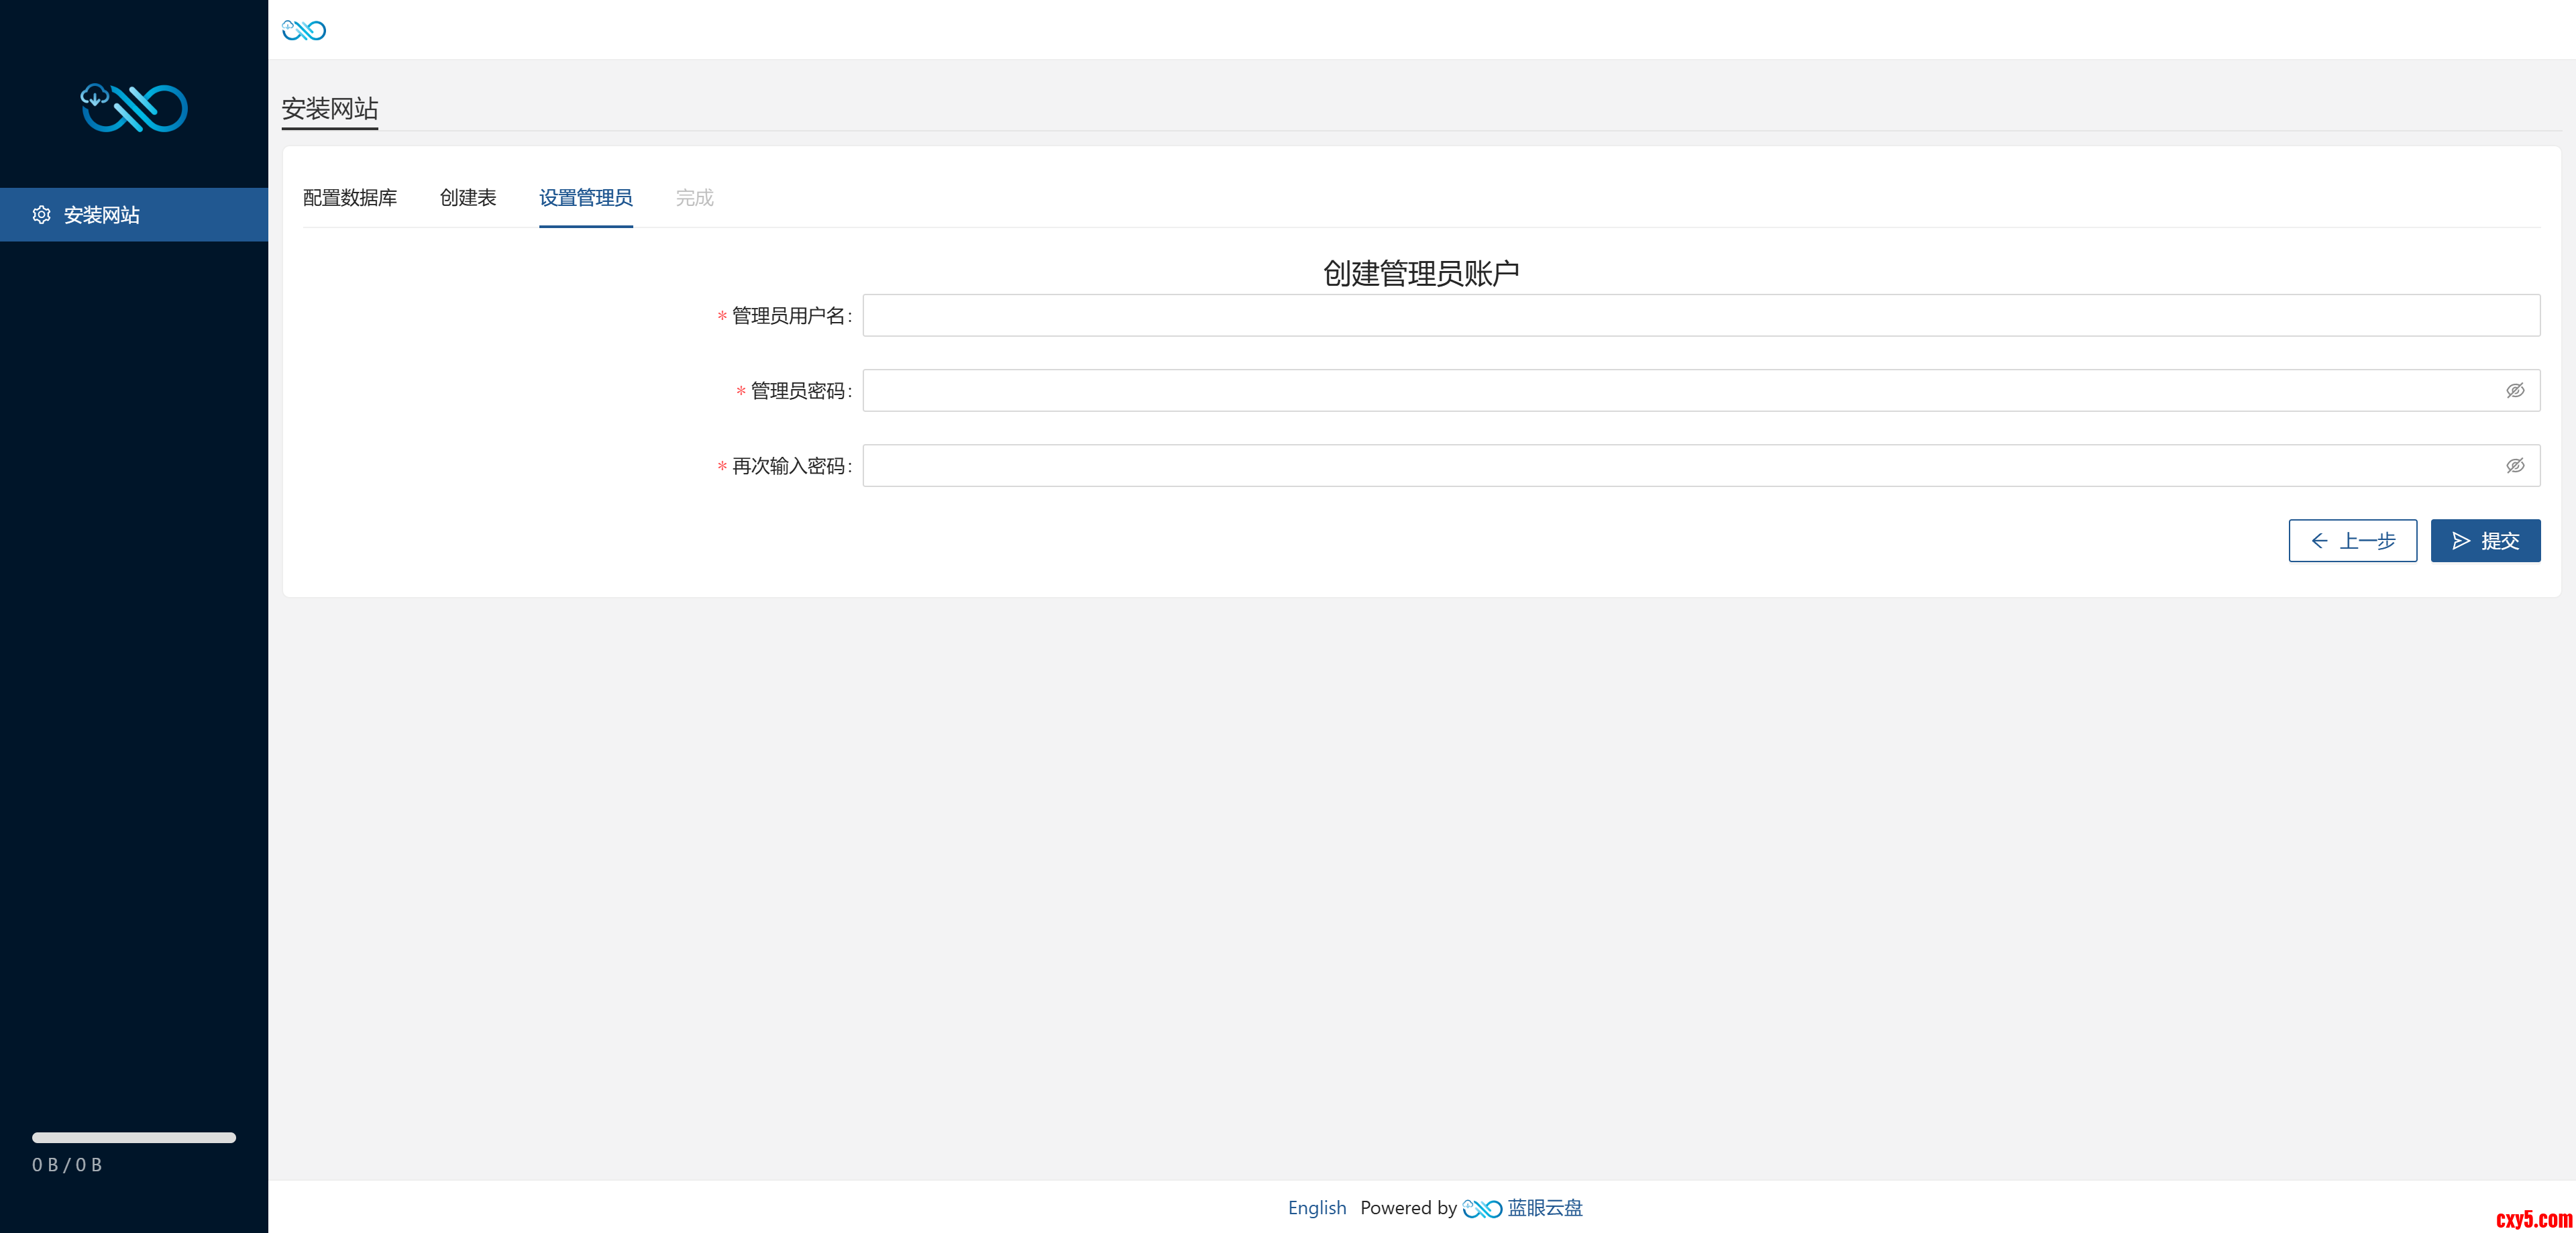Open 安装网站 in the sidebar menu
Image resolution: width=2576 pixels, height=1233 pixels.
point(102,215)
